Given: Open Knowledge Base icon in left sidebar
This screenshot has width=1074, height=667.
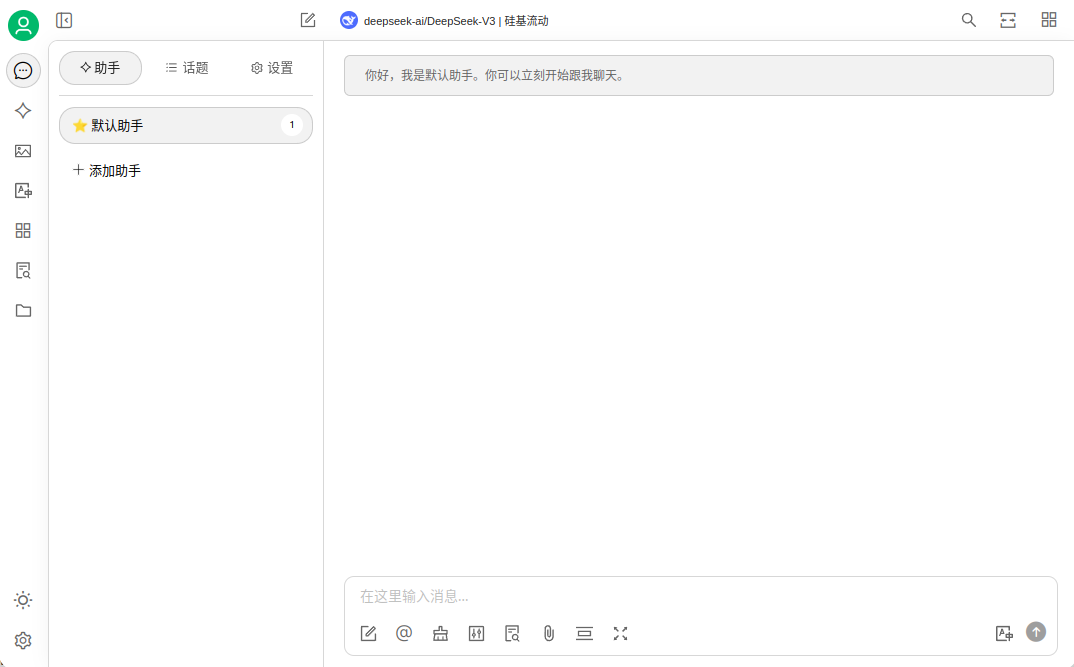Looking at the screenshot, I should 23,270.
